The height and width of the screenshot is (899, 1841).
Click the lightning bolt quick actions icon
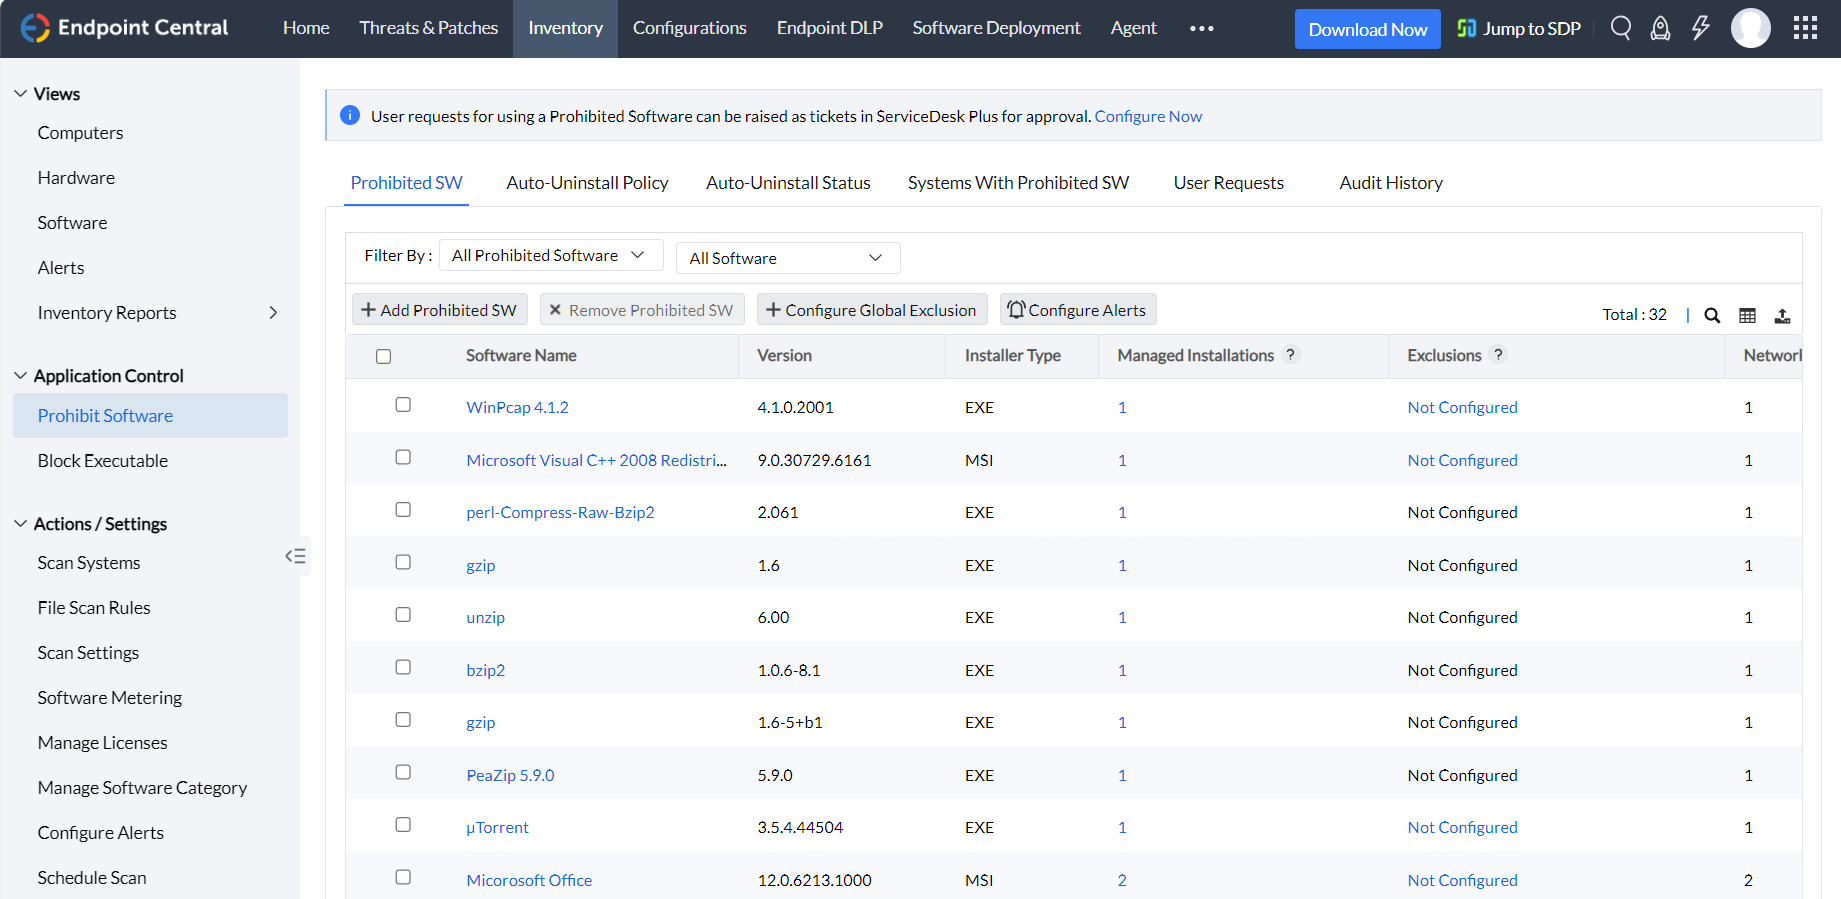[1700, 28]
